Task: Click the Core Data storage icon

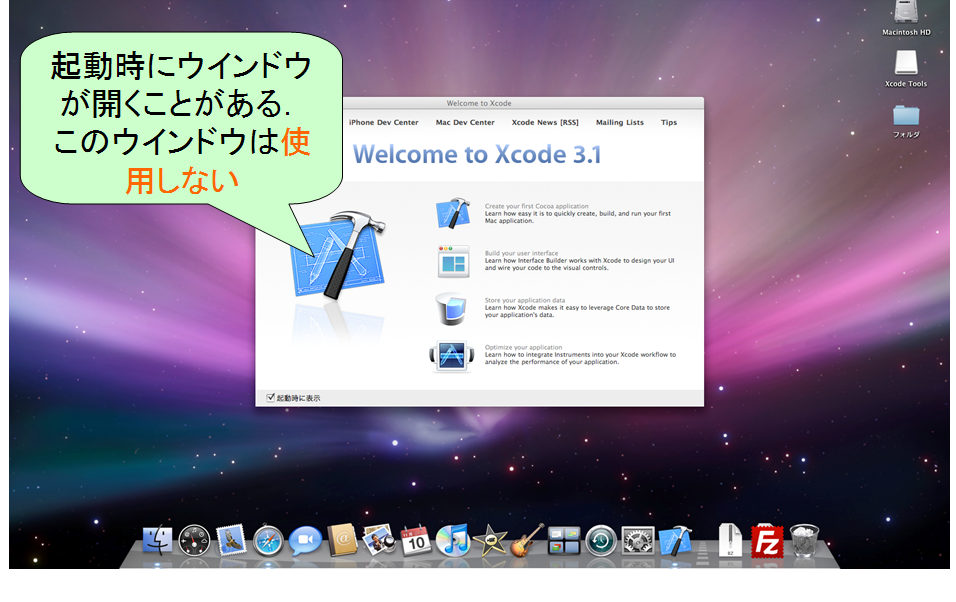Action: tap(452, 308)
